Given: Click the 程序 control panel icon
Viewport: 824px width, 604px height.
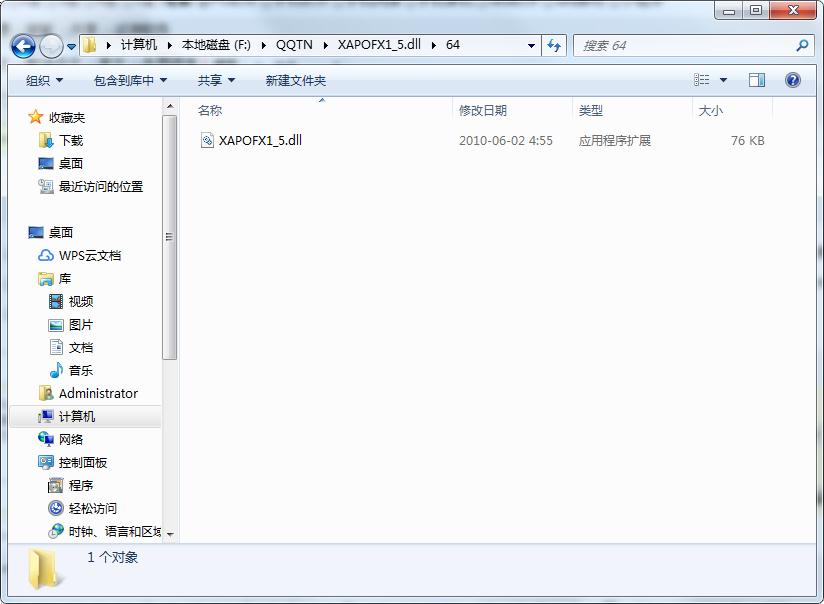Looking at the screenshot, I should pos(56,486).
